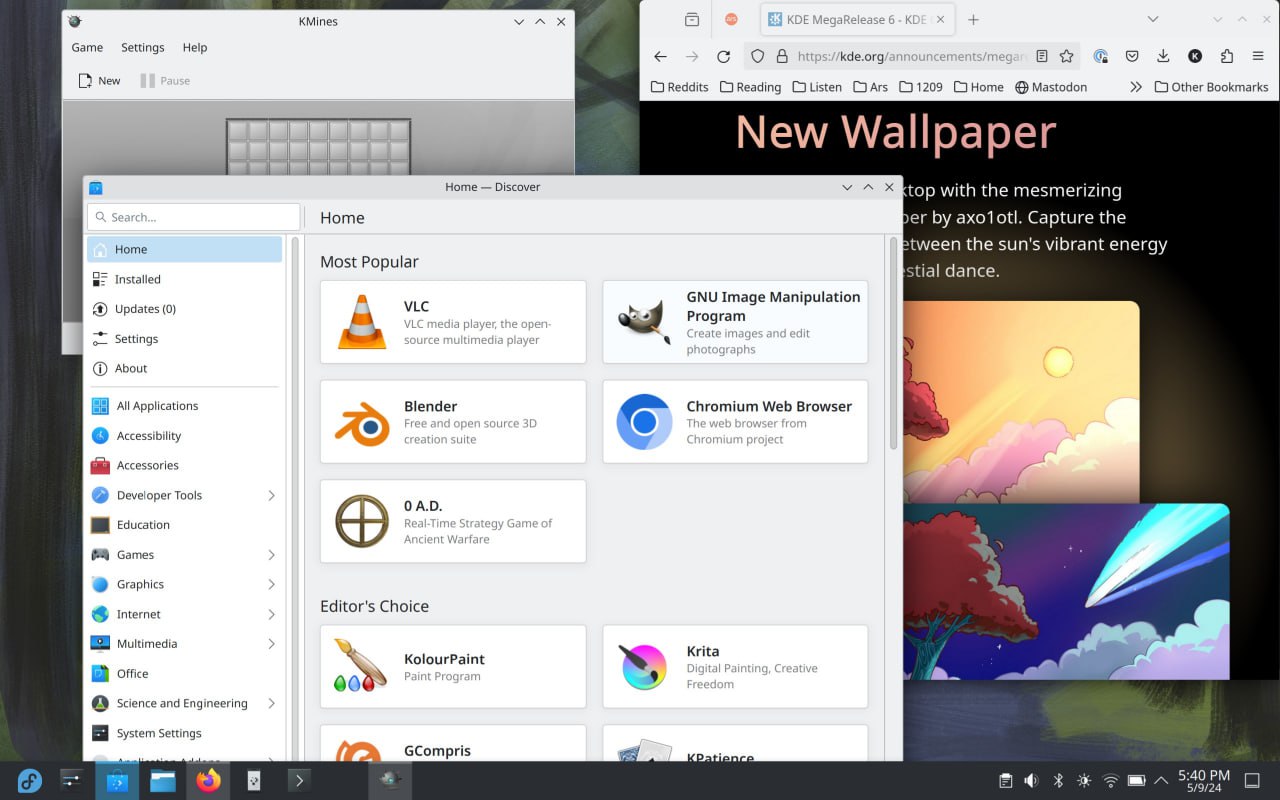
Task: Select the Blender application card
Action: 452,422
